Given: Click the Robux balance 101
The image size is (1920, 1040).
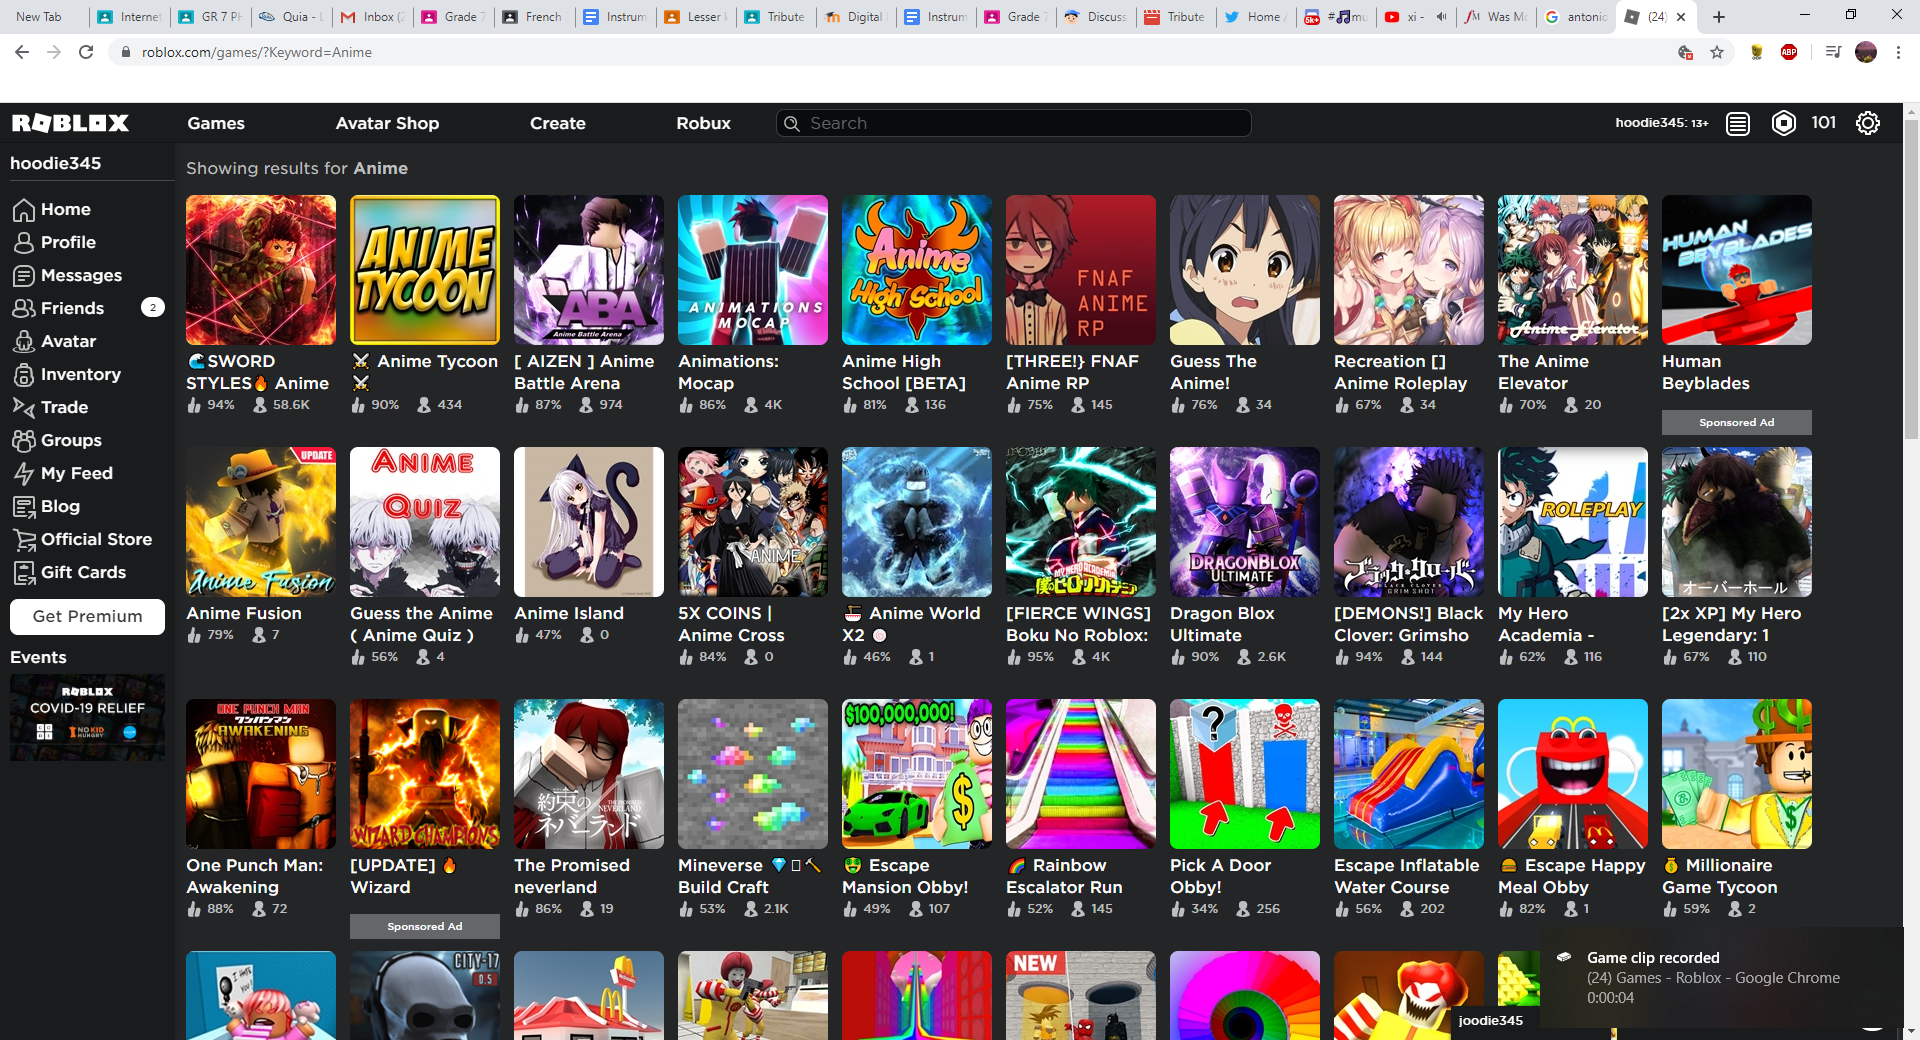Looking at the screenshot, I should pyautogui.click(x=1823, y=123).
